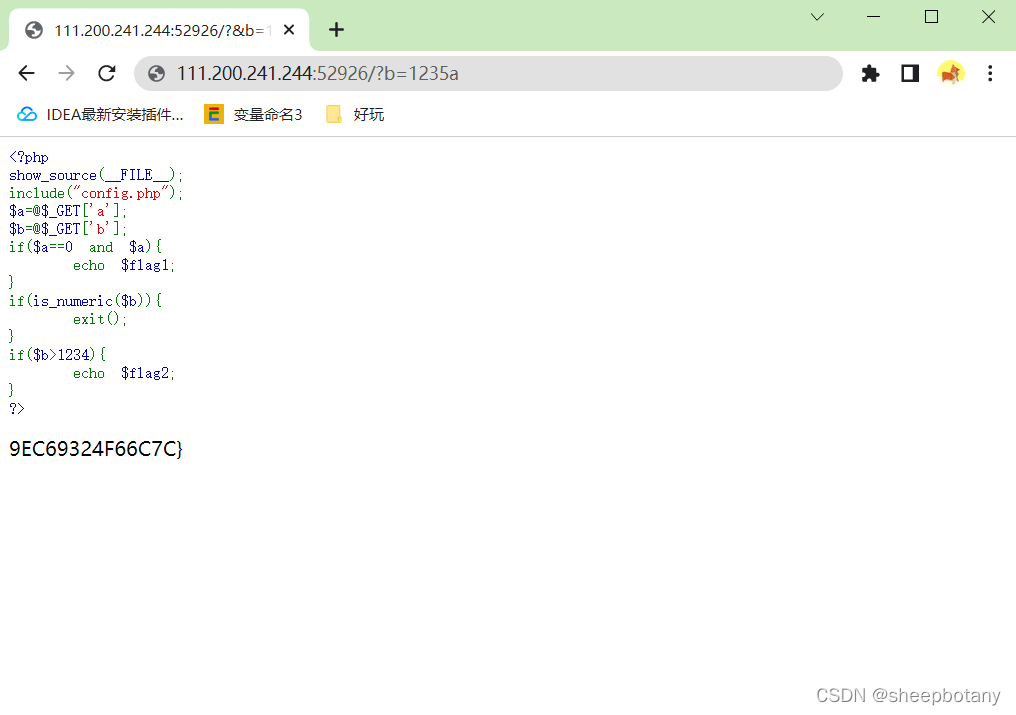
Task: Click the <?php opening tag
Action: coord(29,157)
